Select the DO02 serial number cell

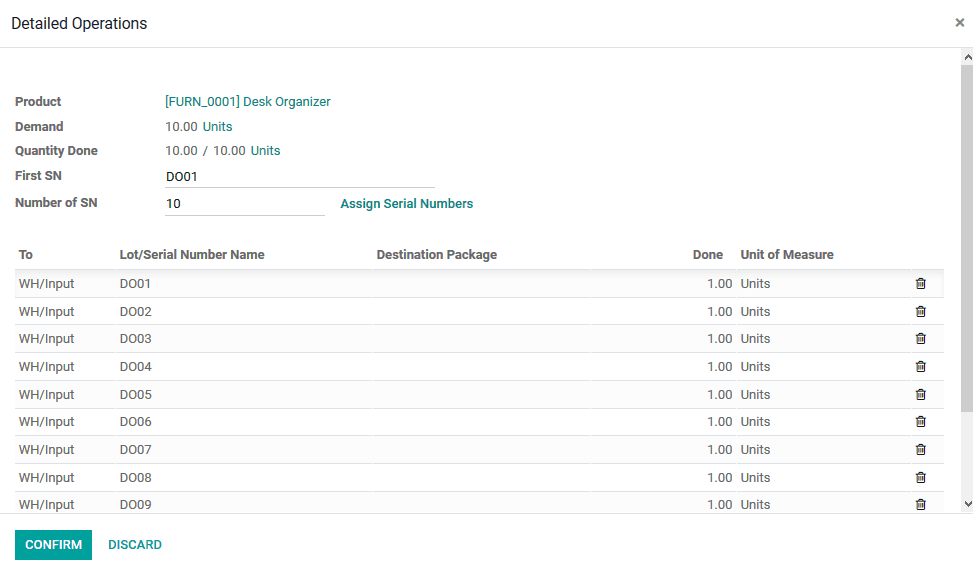(x=244, y=312)
